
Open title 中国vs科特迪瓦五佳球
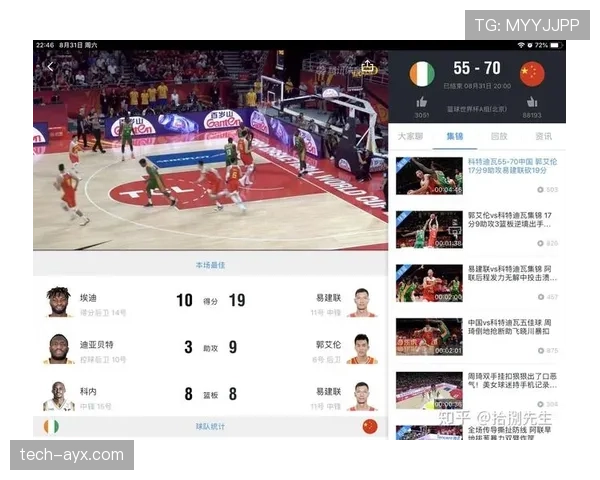click(x=510, y=327)
